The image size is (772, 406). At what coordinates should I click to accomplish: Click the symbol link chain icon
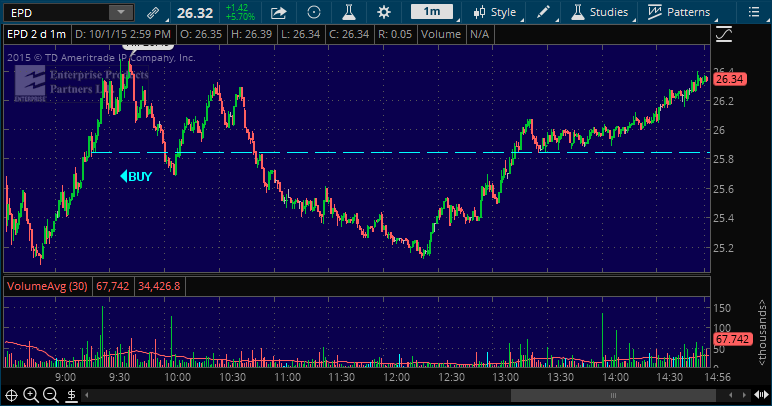point(152,13)
